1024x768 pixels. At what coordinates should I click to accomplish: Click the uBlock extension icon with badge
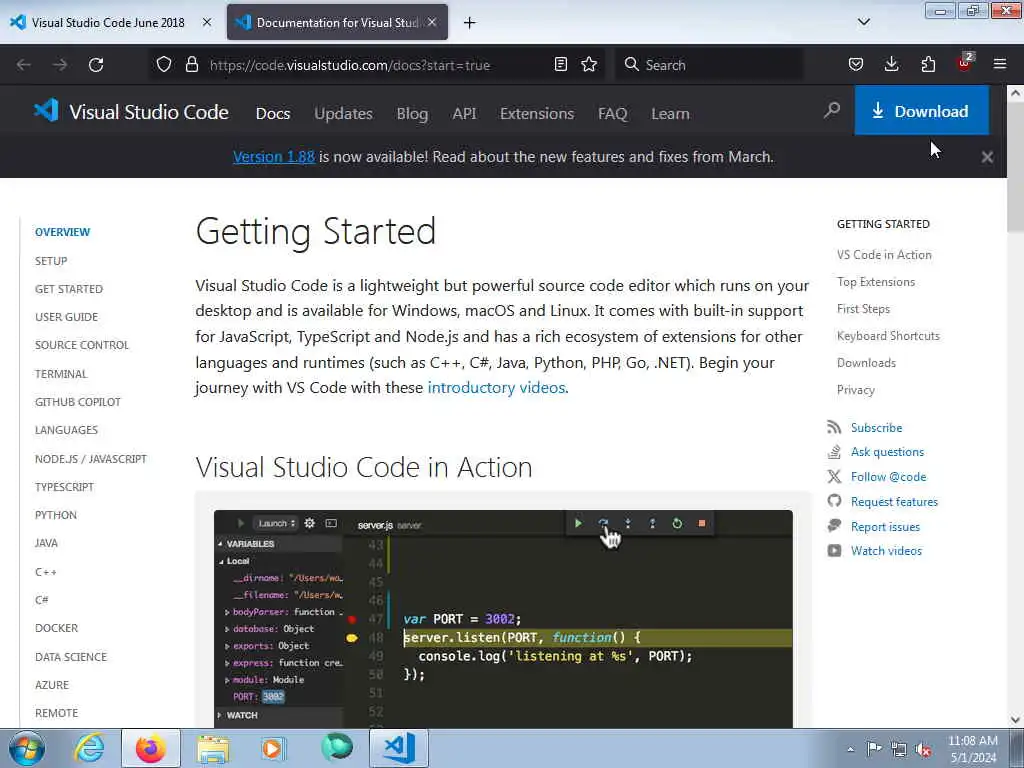965,63
